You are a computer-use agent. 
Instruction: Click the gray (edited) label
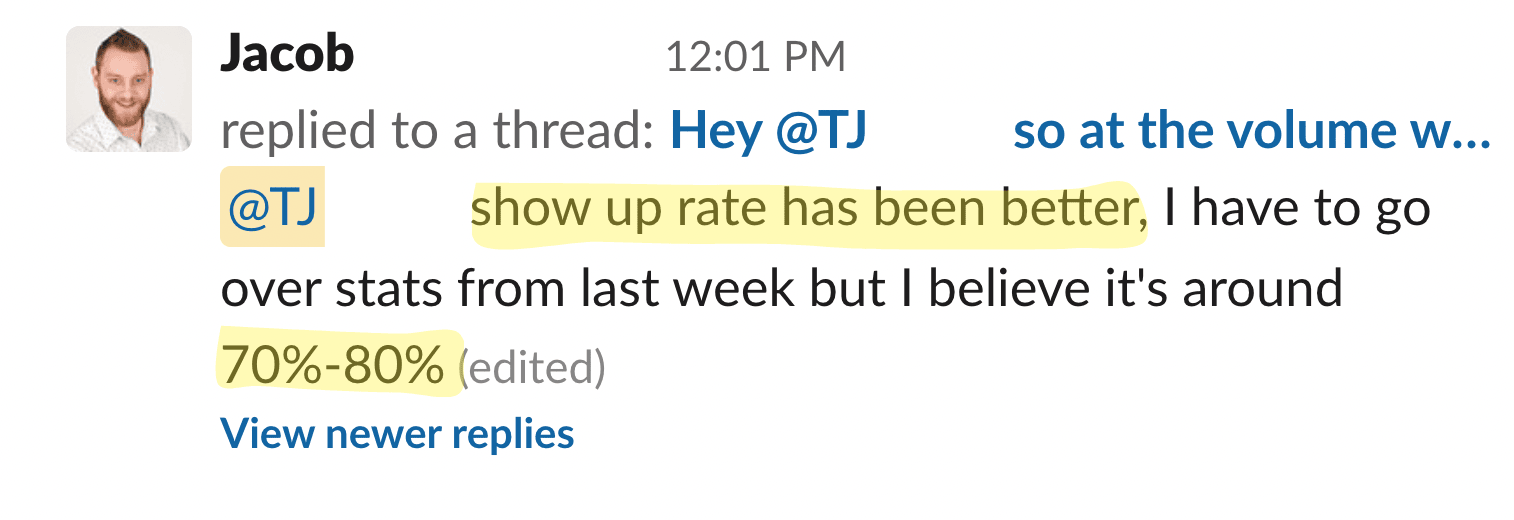tap(532, 369)
